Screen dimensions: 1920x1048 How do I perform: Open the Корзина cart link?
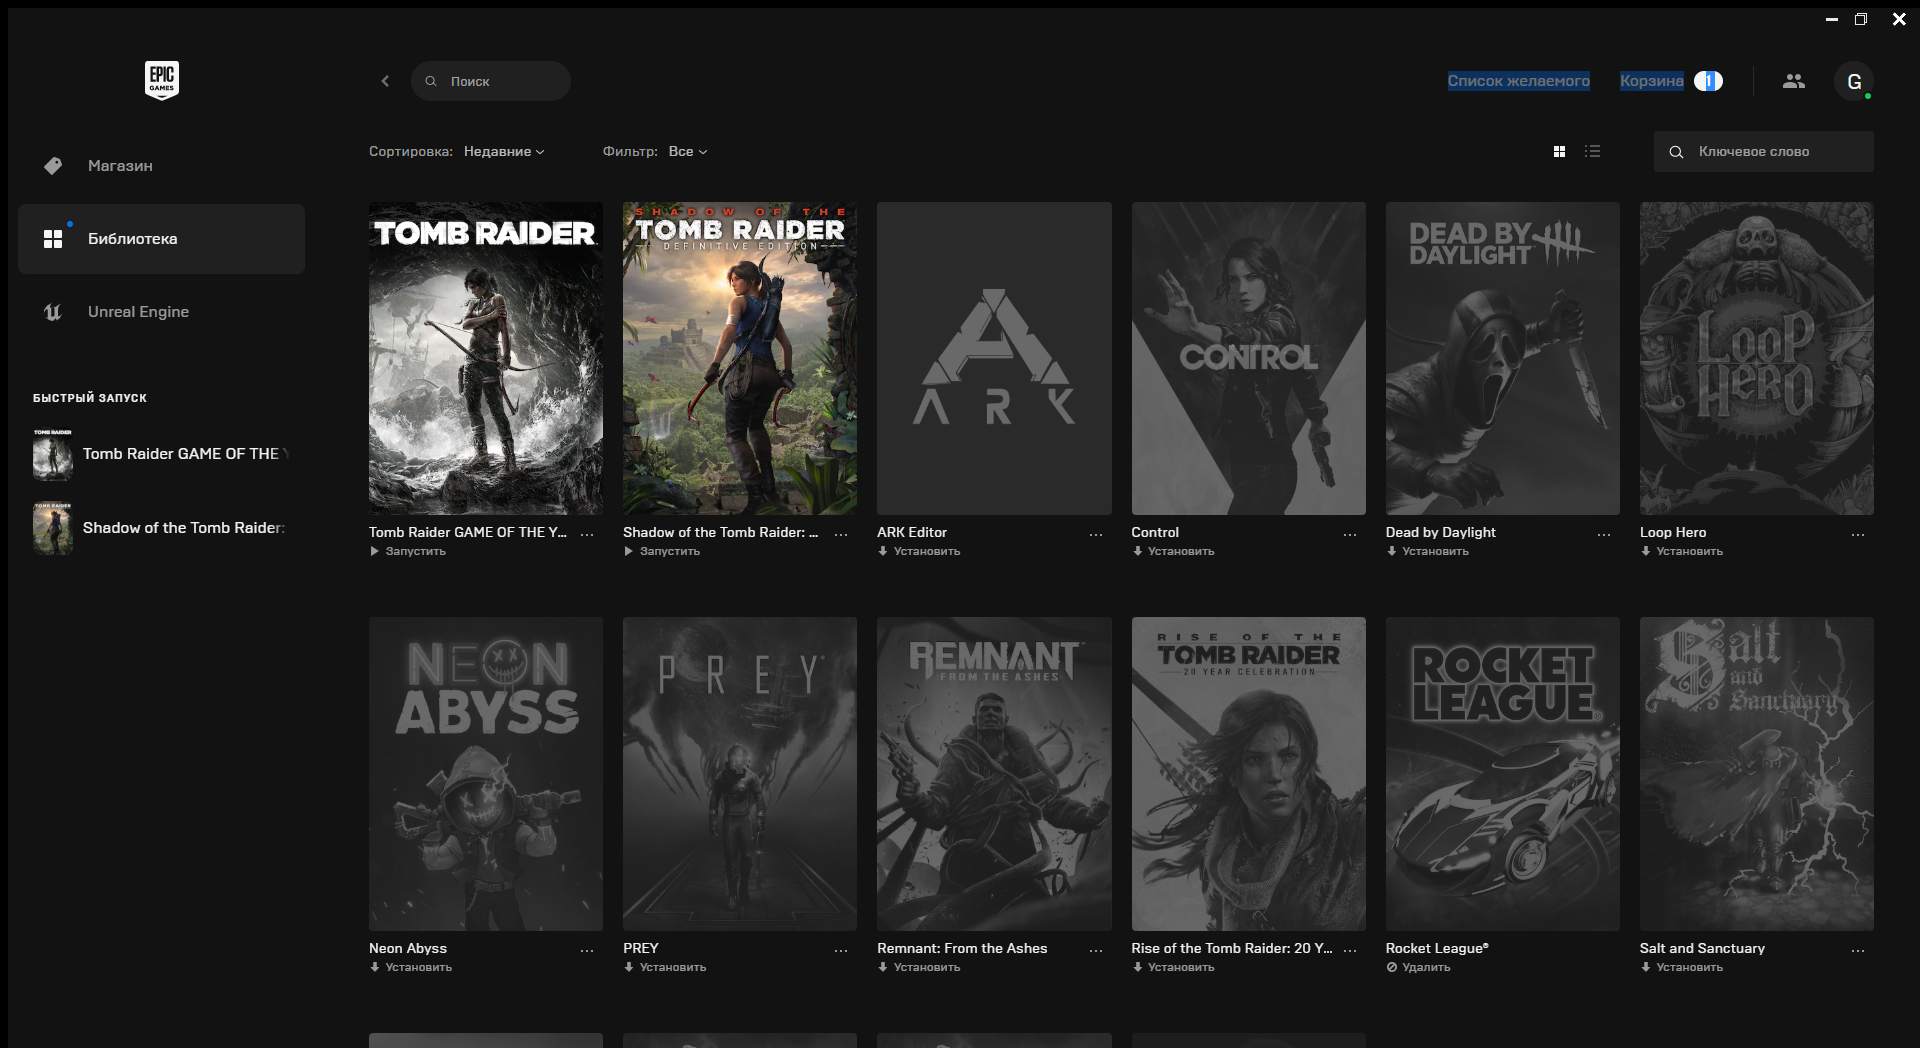click(x=1651, y=81)
